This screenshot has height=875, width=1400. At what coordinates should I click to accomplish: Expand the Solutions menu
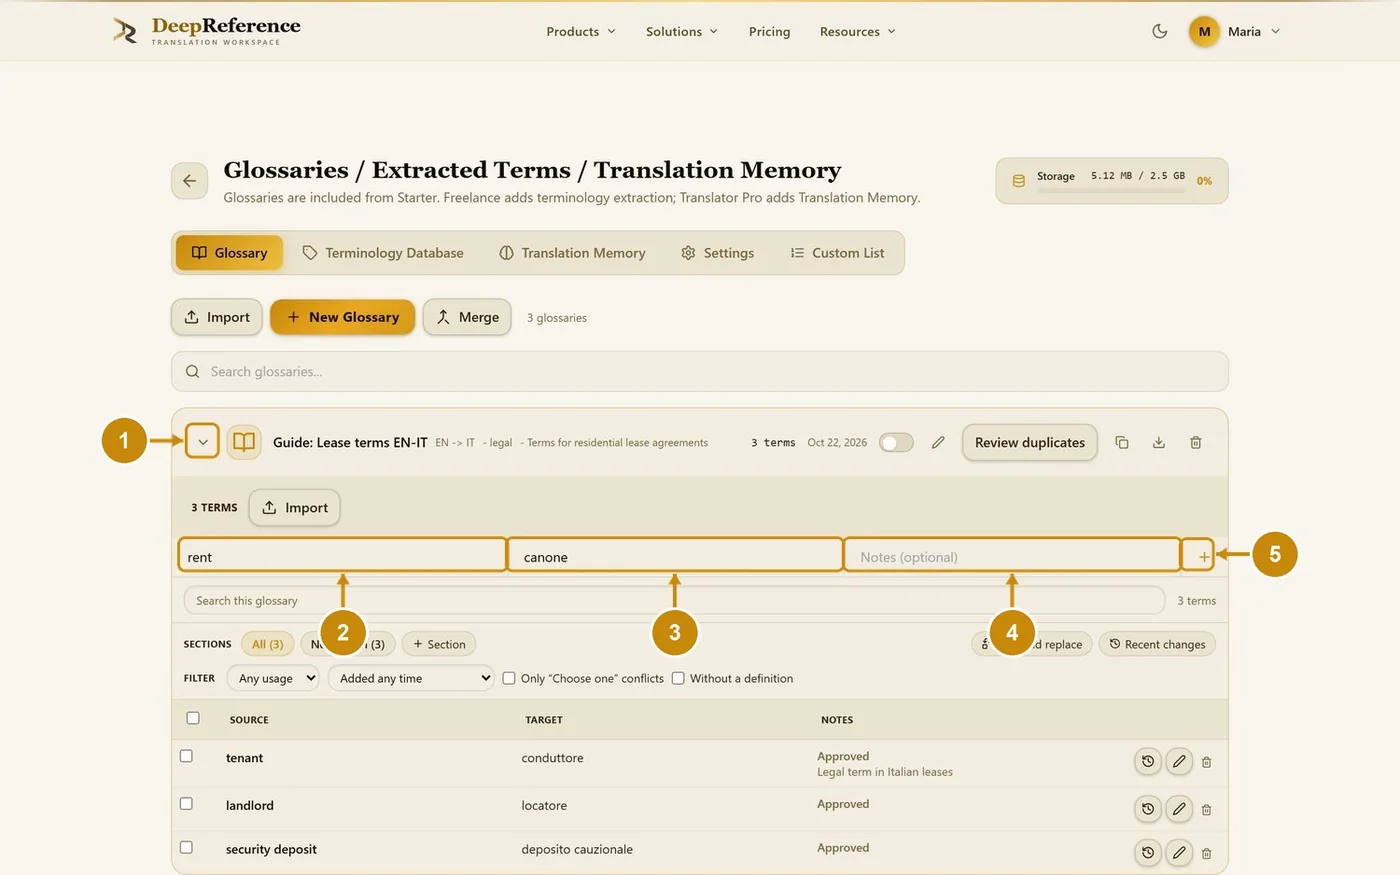tap(682, 31)
